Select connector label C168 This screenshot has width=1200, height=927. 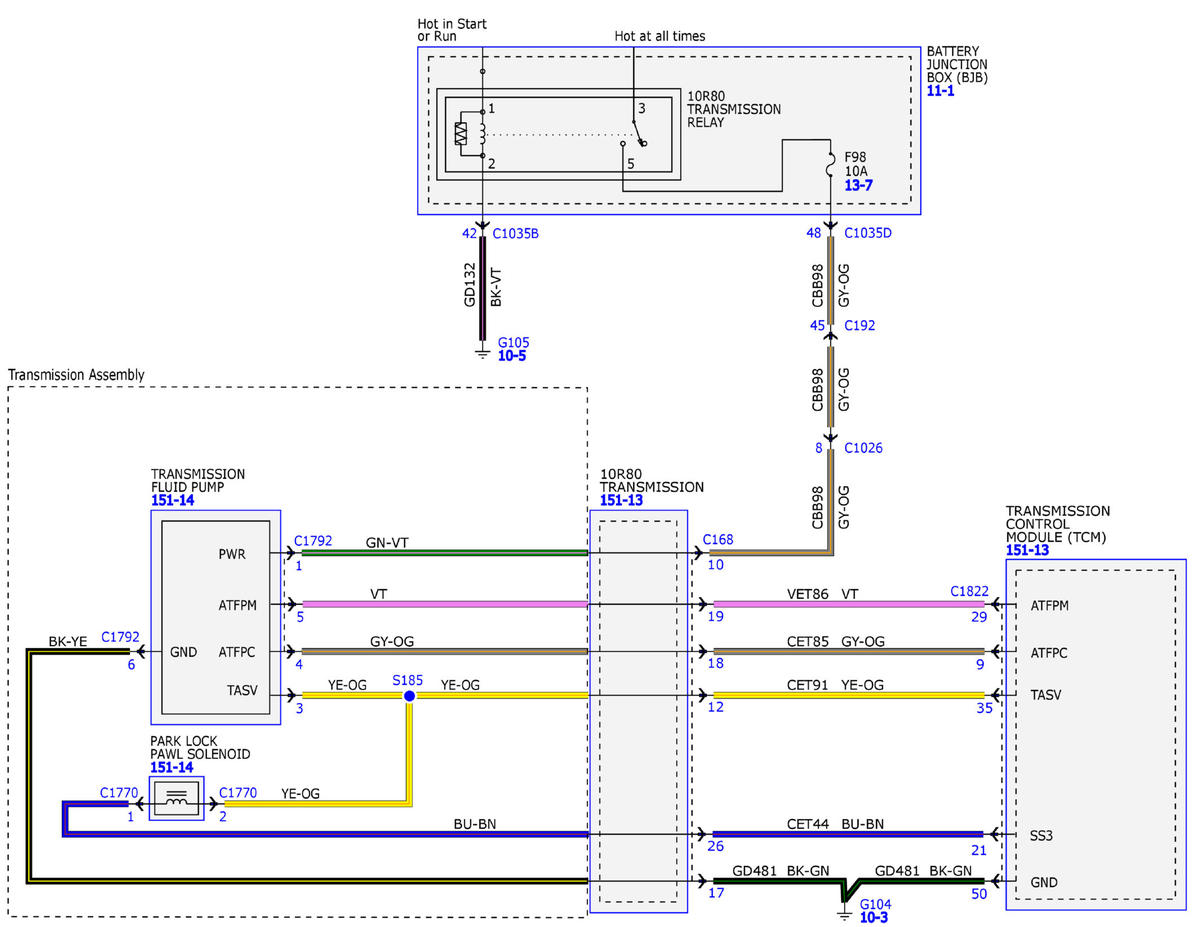coord(718,539)
